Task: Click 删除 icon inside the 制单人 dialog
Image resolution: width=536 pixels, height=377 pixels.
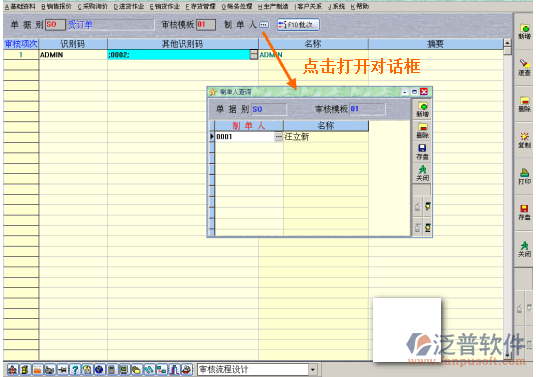Action: (422, 131)
